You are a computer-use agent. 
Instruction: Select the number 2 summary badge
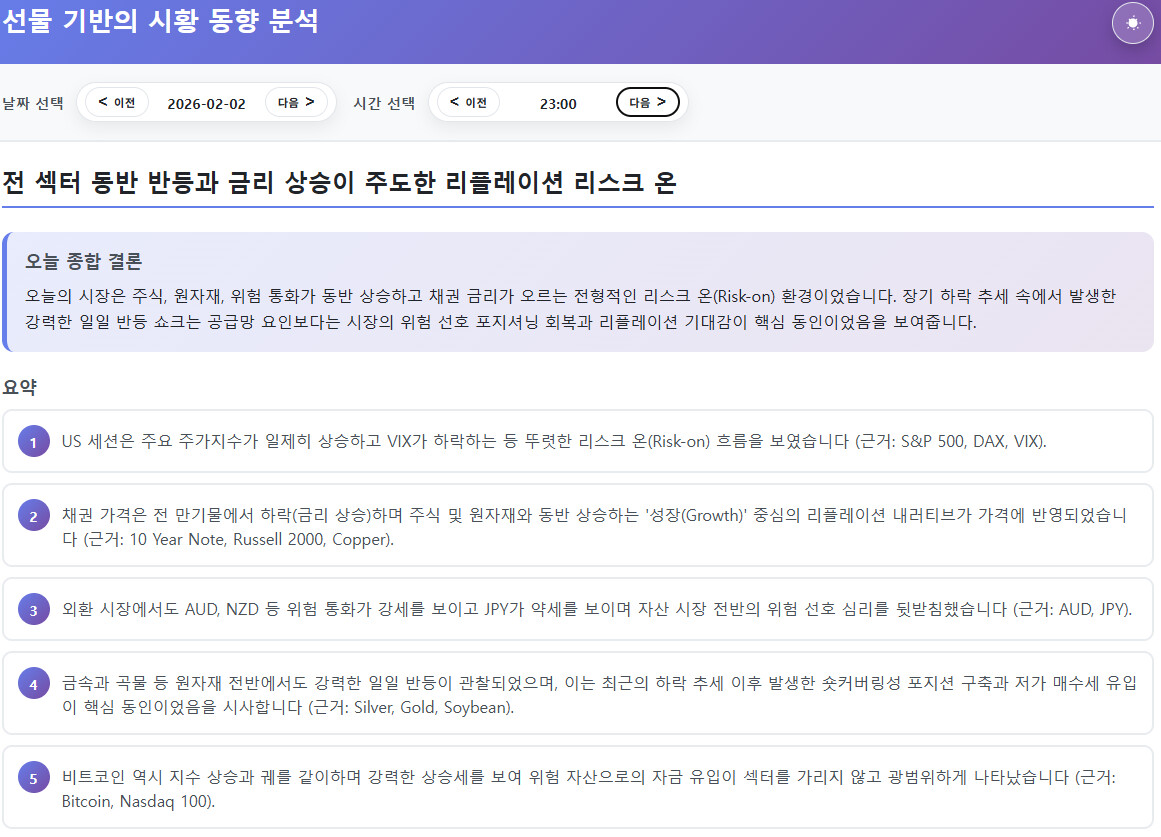(x=33, y=517)
